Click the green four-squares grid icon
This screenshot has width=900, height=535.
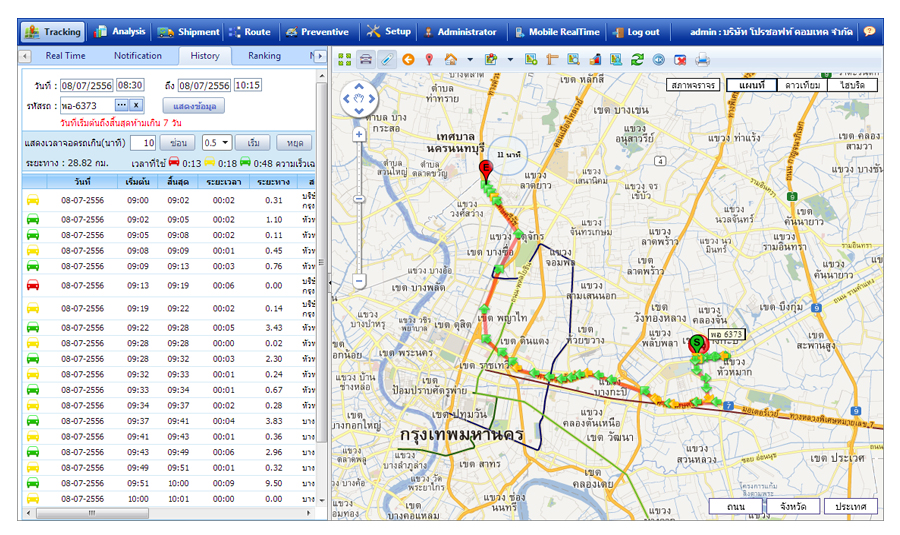pyautogui.click(x=344, y=59)
